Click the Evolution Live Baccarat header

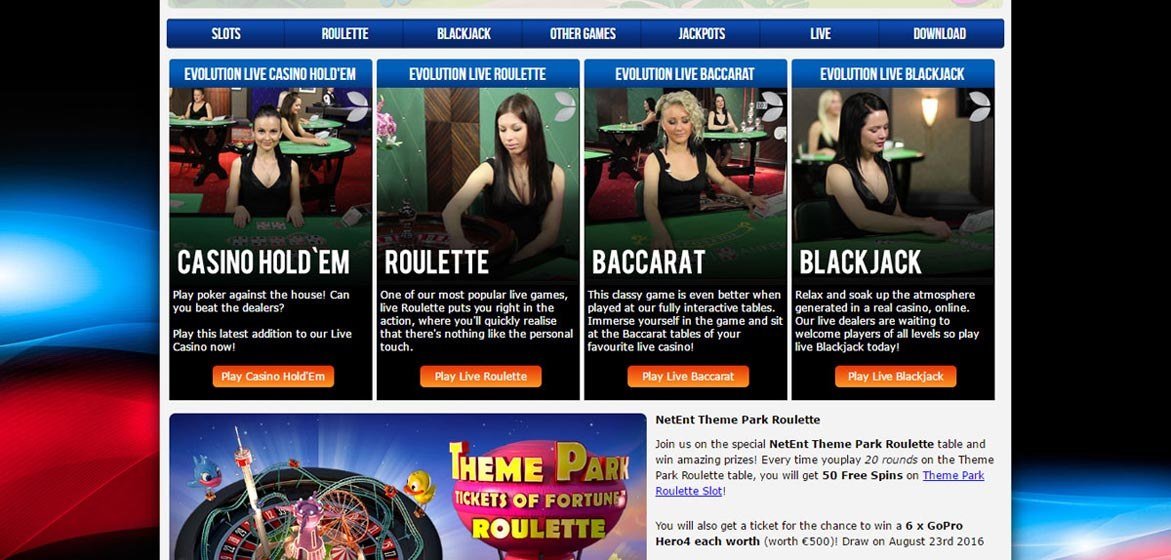[685, 74]
